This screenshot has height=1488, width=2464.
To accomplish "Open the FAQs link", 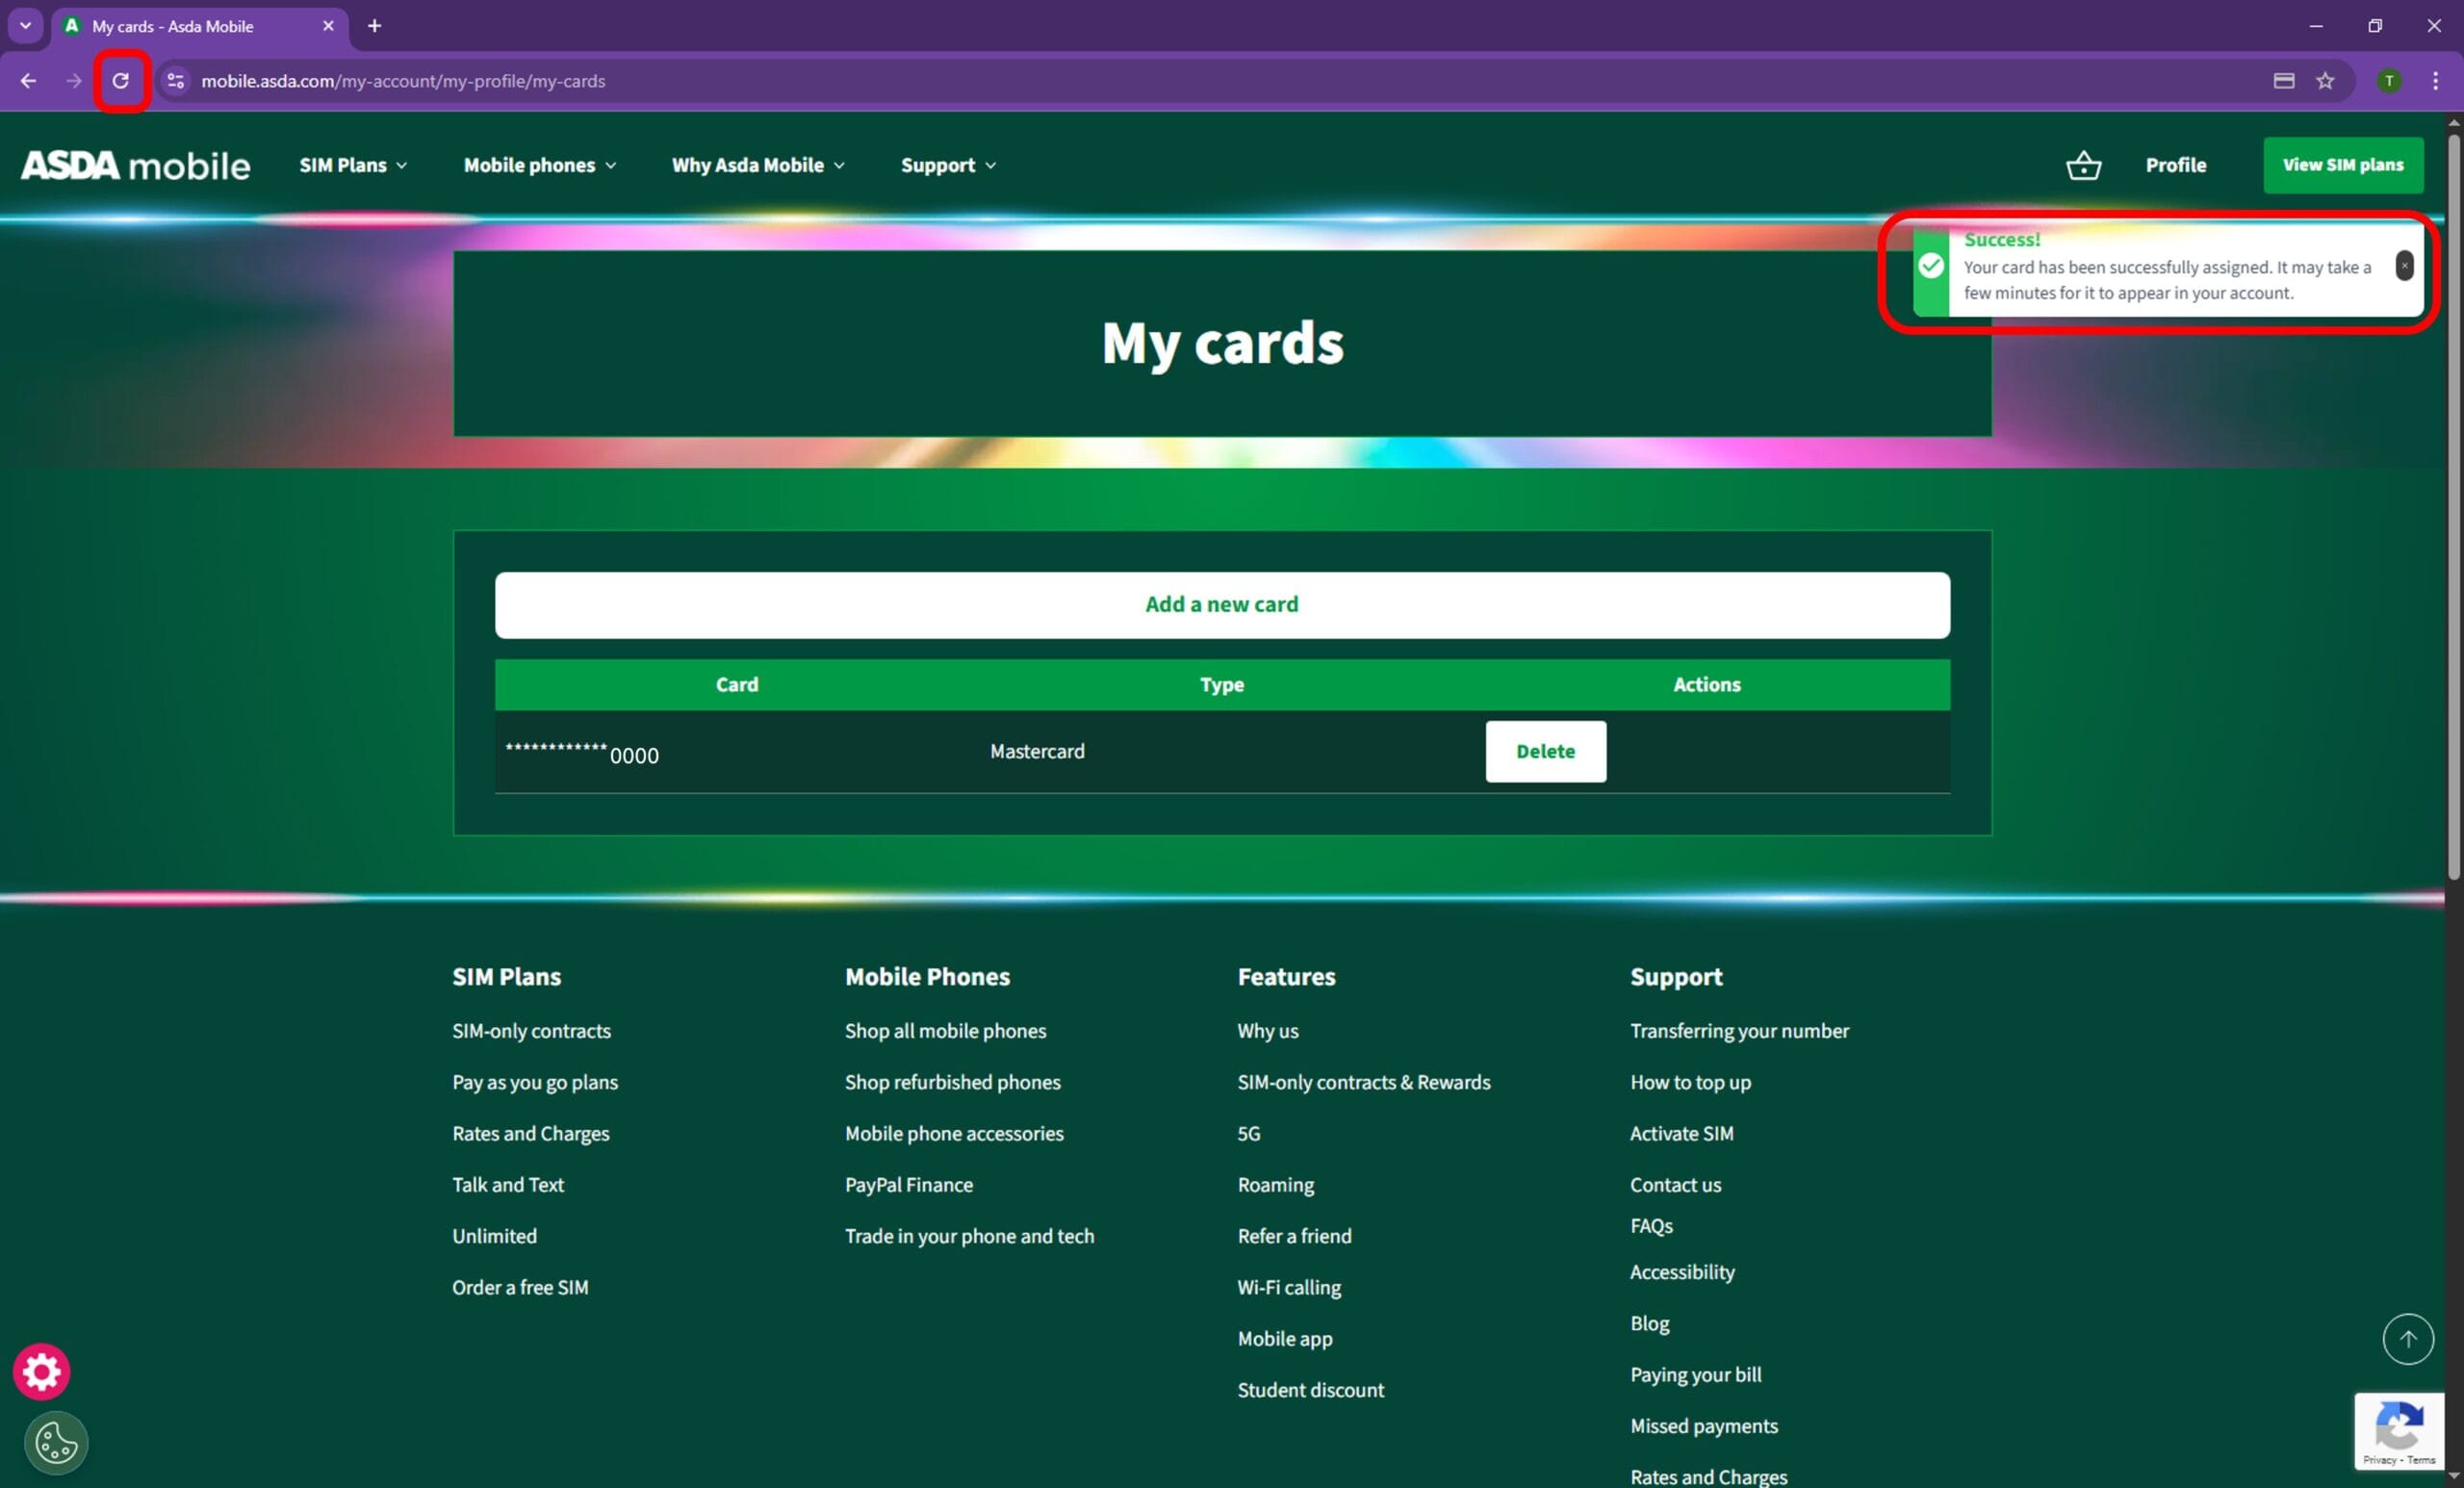I will click(x=1650, y=1225).
